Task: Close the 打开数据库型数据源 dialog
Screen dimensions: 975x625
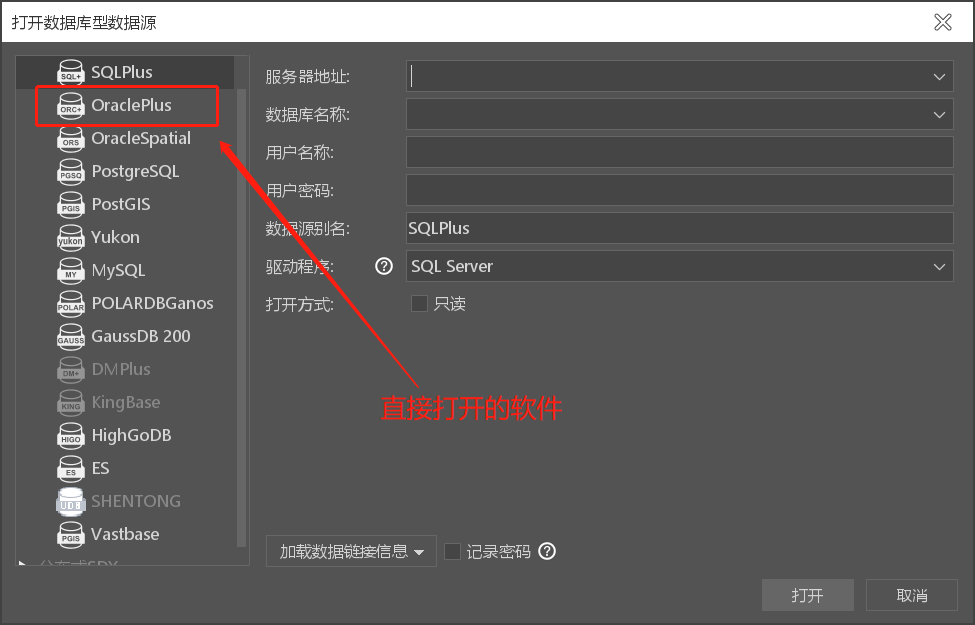Action: point(943,22)
